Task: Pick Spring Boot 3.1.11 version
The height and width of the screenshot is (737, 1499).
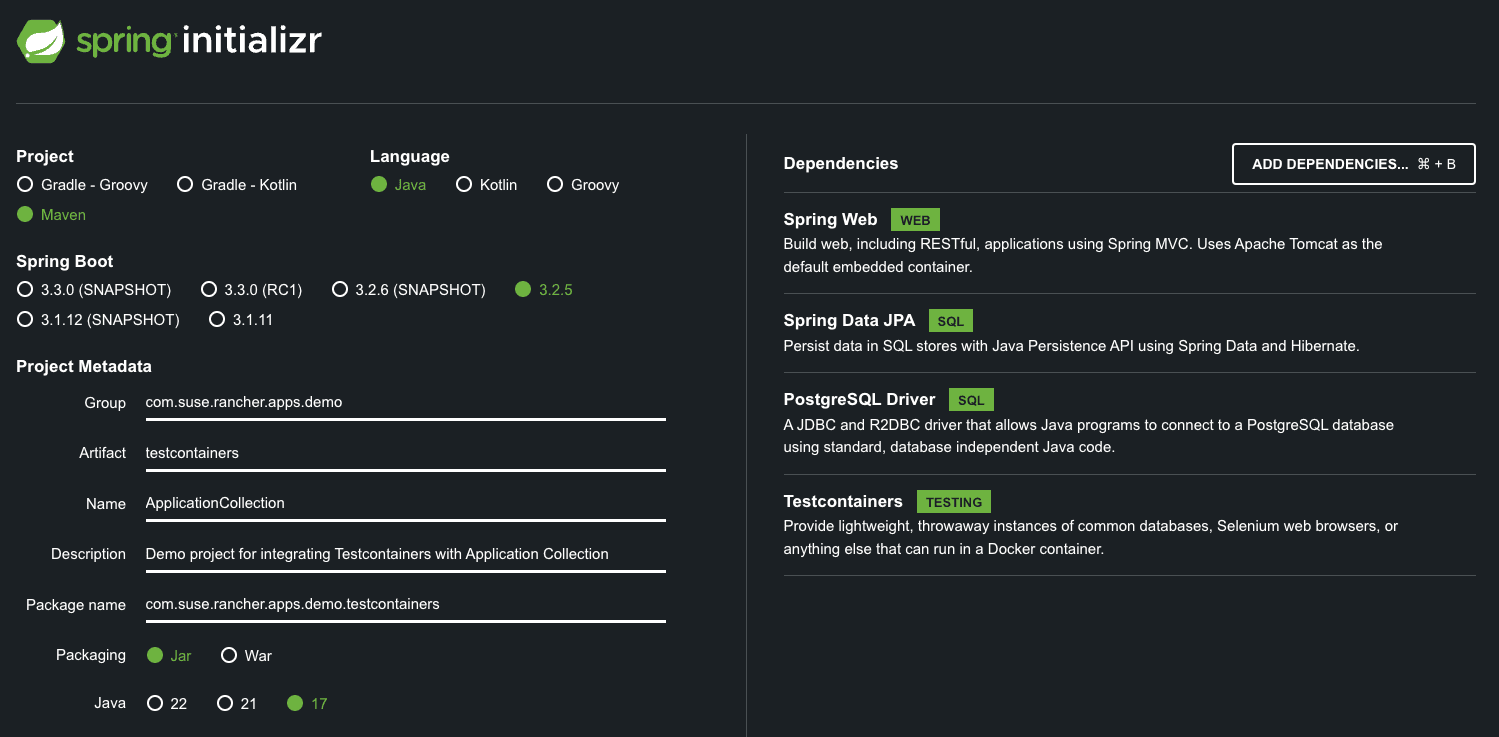Action: [x=217, y=320]
